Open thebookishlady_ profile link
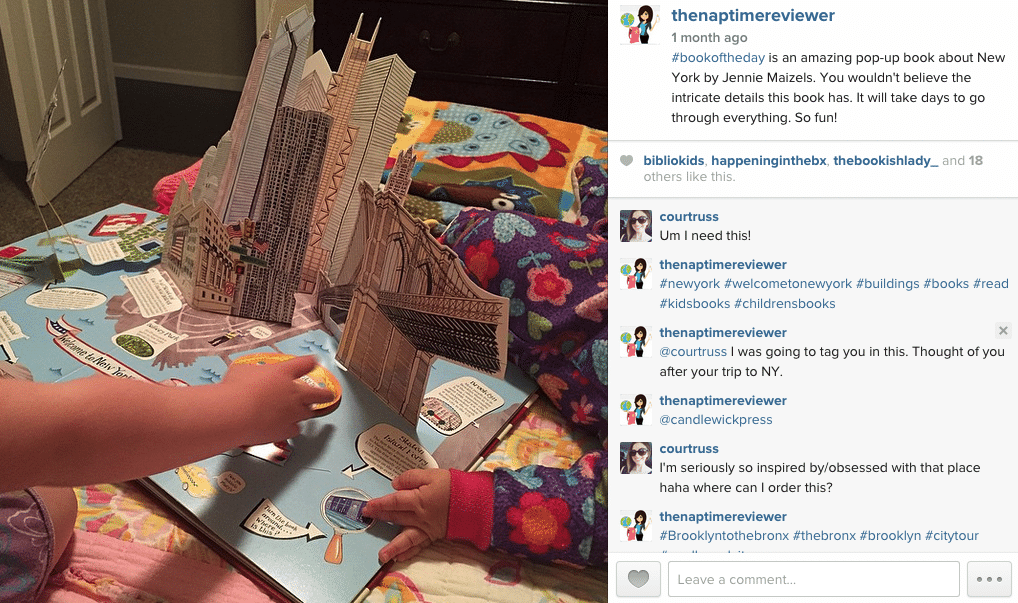The width and height of the screenshot is (1018, 603). click(x=886, y=160)
